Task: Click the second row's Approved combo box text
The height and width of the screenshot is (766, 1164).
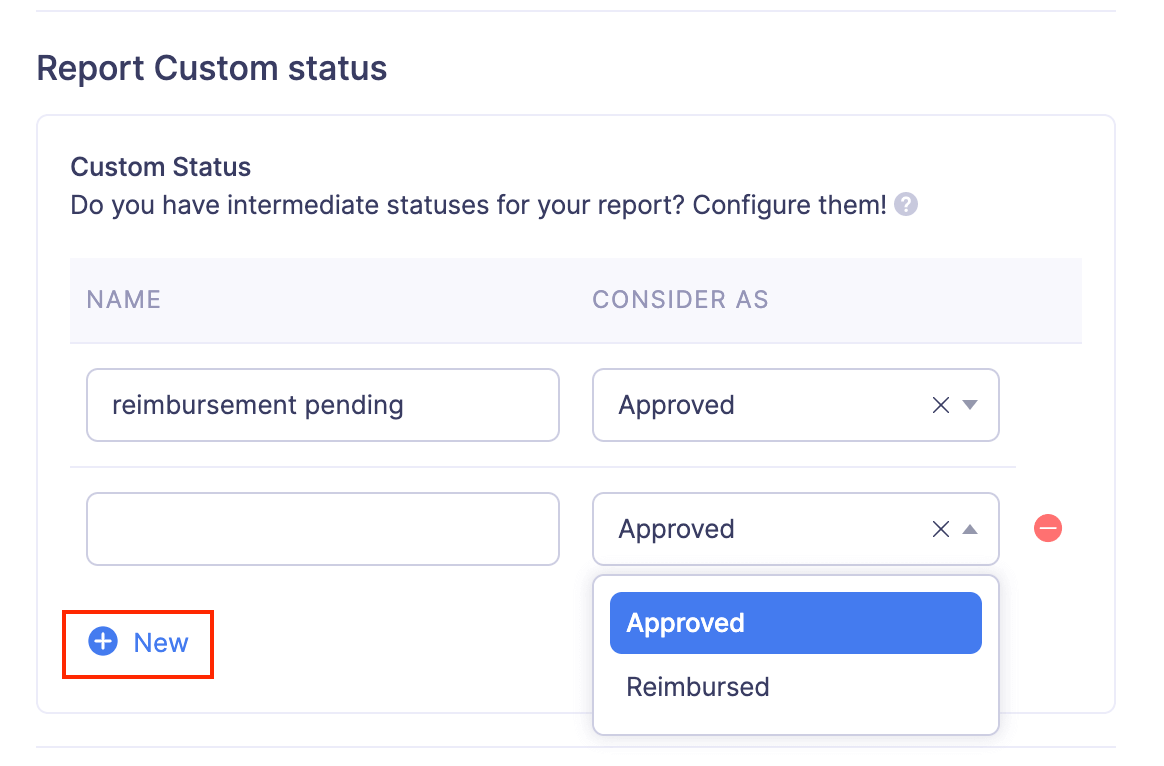Action: click(677, 529)
